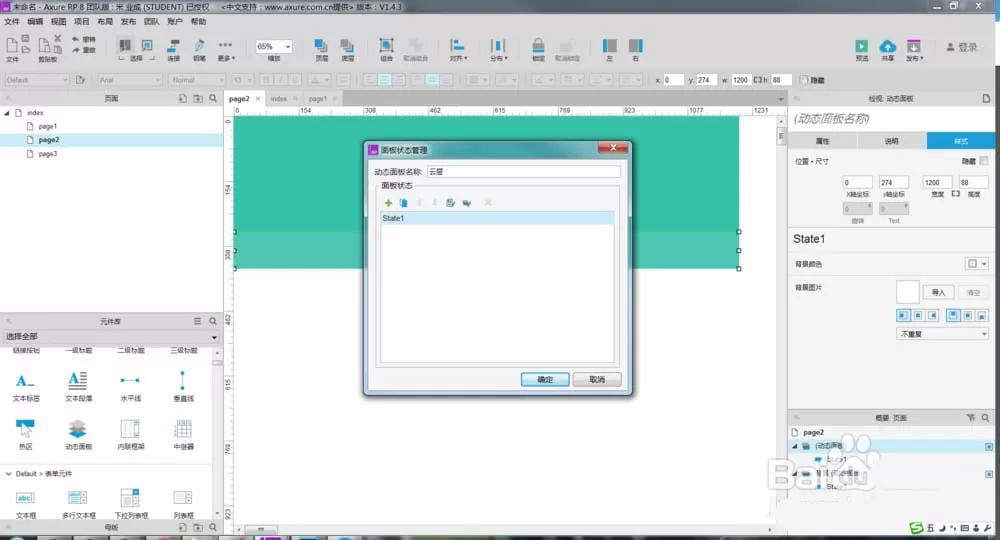1000x540 pixels.
Task: Select page3 in the pages tree
Action: [48, 154]
